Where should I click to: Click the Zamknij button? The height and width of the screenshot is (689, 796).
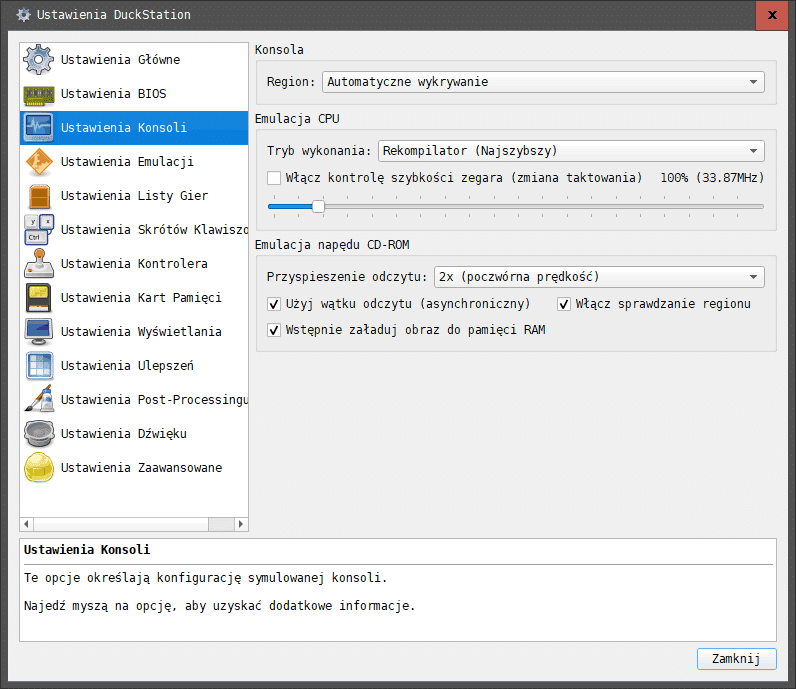736,659
